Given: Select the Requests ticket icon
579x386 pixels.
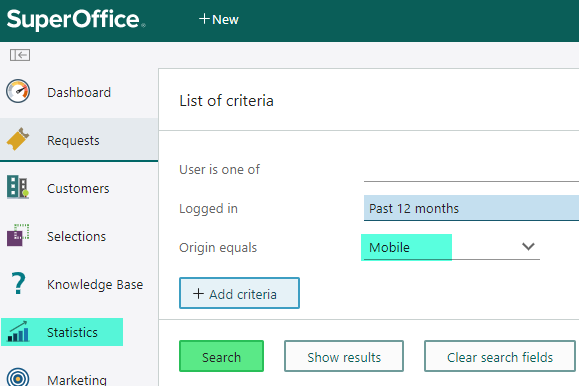Looking at the screenshot, I should [17, 139].
